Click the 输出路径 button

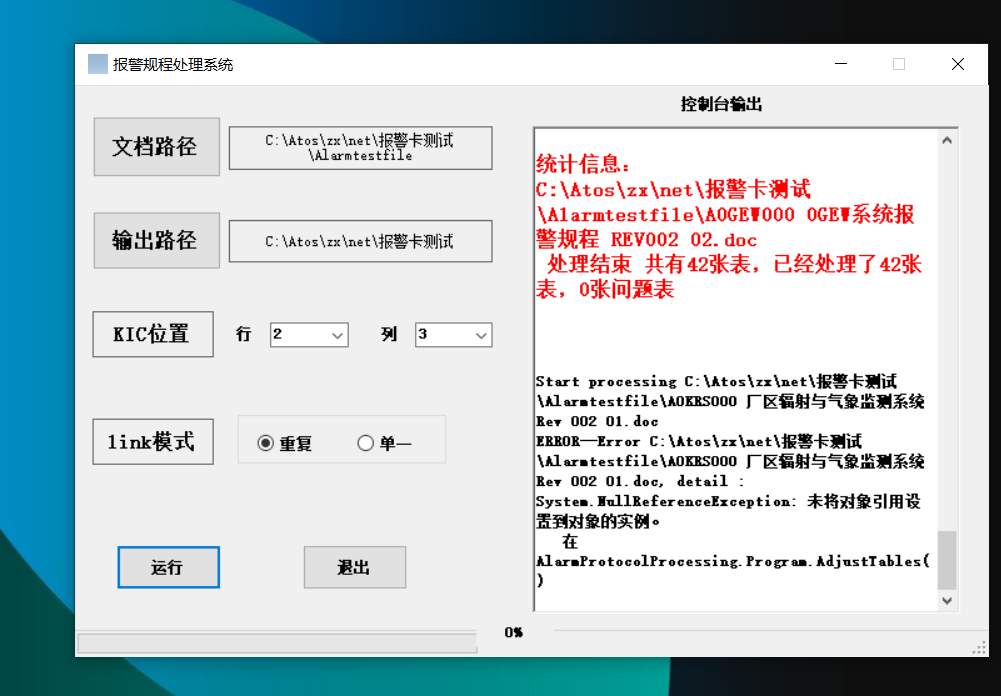pos(156,240)
